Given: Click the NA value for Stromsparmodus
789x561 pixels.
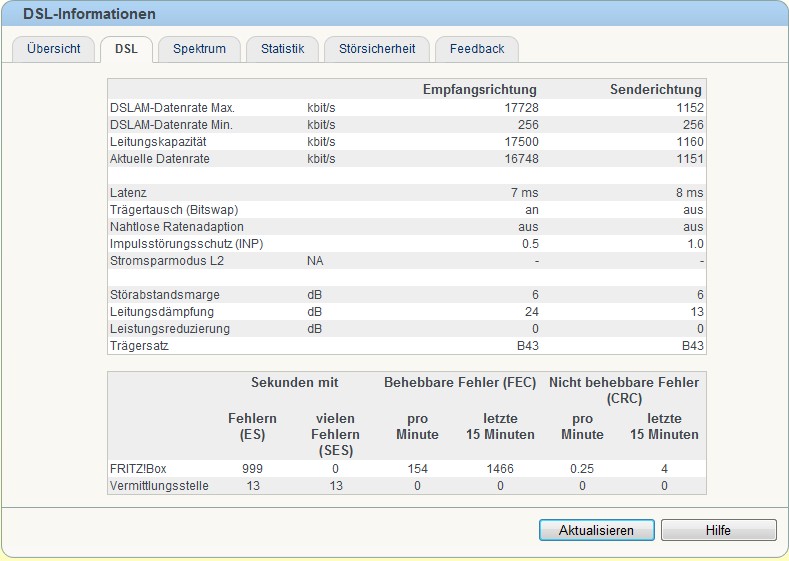Looking at the screenshot, I should pyautogui.click(x=315, y=261).
